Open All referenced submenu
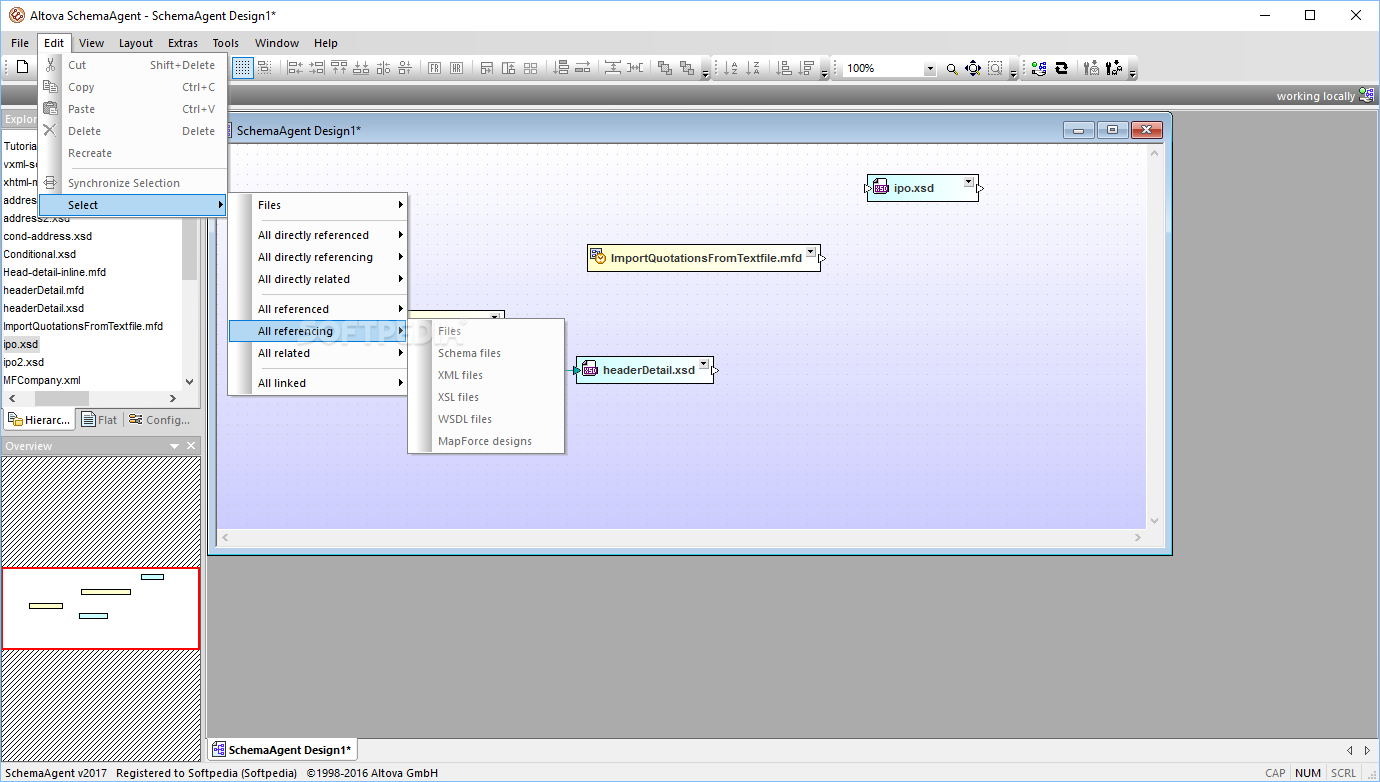This screenshot has height=782, width=1380. click(318, 309)
